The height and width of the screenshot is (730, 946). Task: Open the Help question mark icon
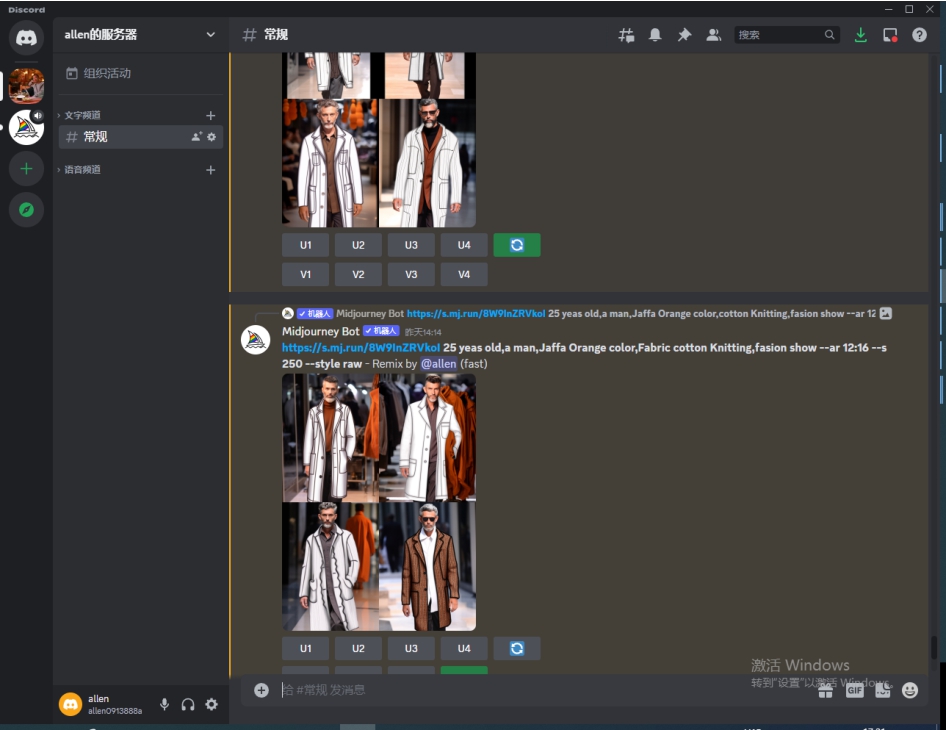[919, 35]
